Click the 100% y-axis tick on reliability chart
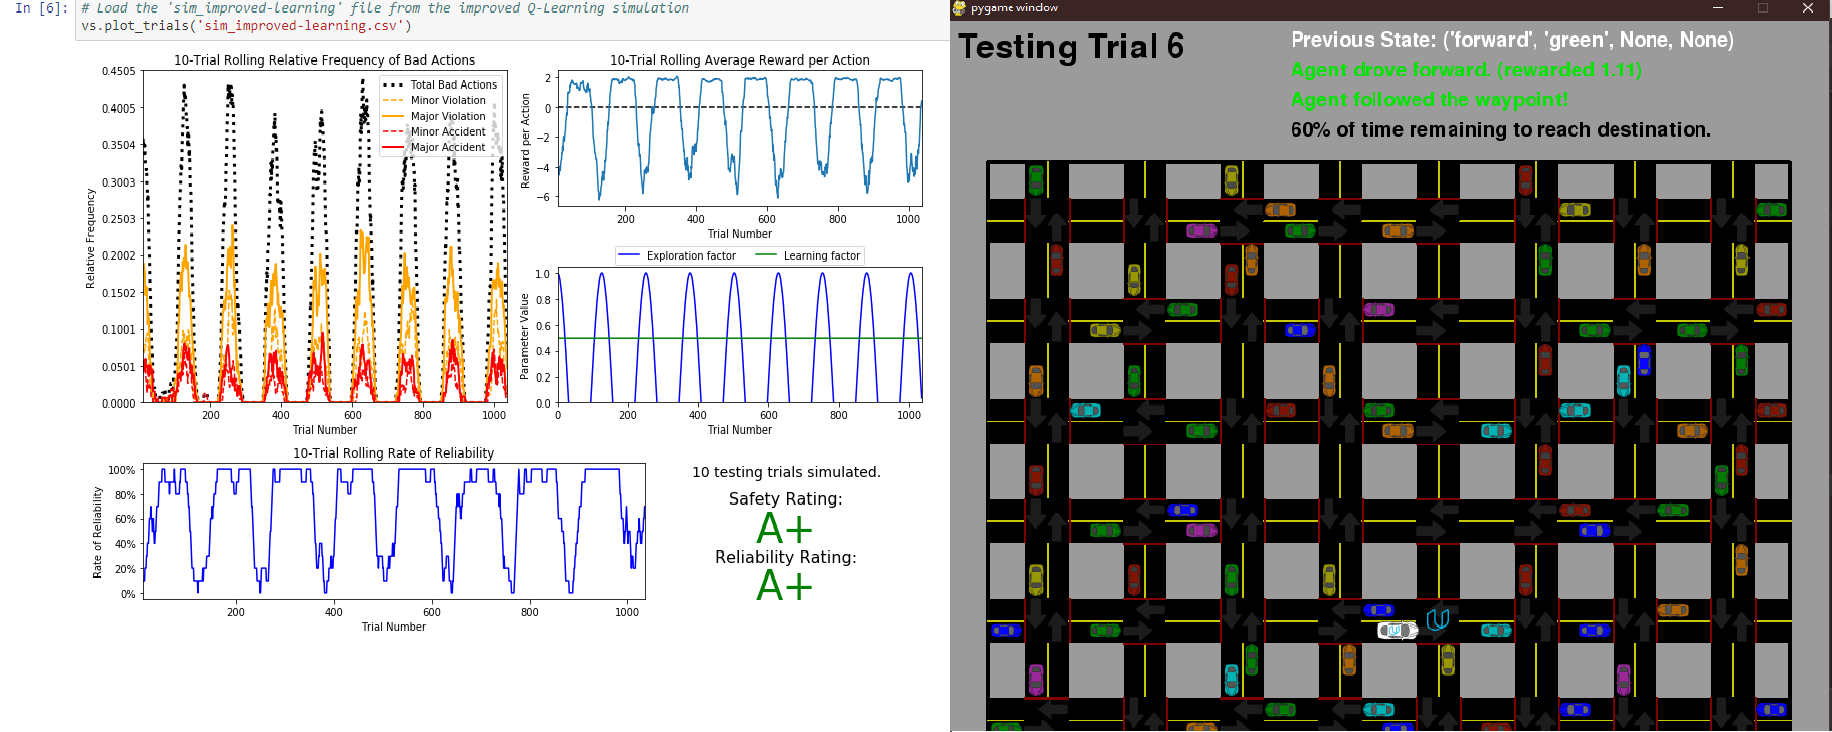Viewport: 1832px width, 732px height. tap(122, 470)
